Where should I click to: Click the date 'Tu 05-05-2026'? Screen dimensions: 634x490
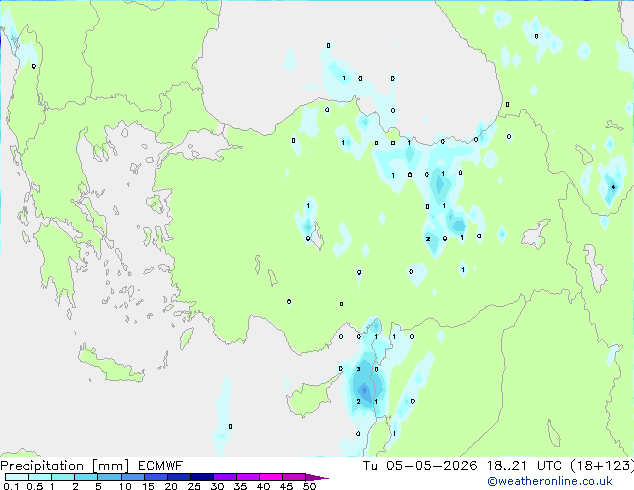click(x=420, y=466)
